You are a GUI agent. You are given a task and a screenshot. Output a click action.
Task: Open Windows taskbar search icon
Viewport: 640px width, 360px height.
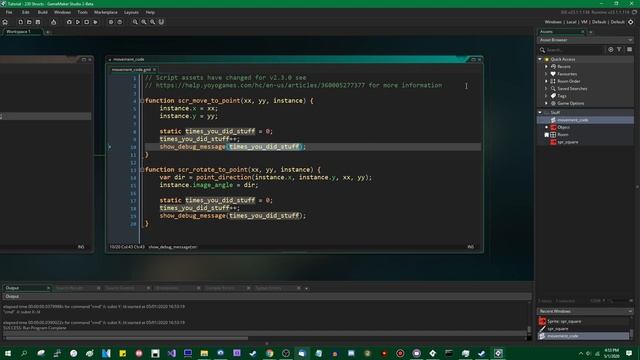24,353
